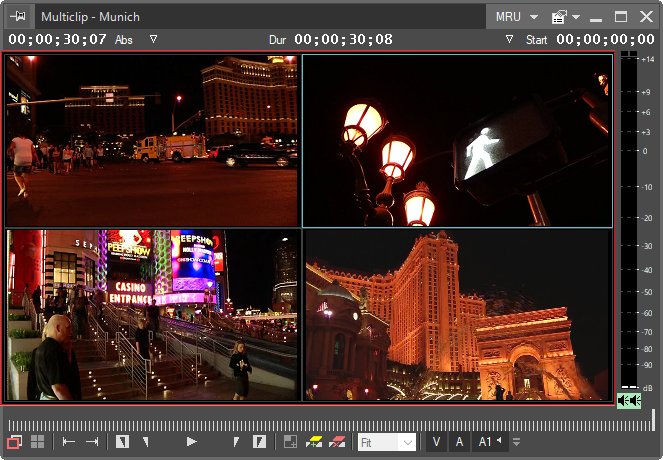
Task: Click the pin icon in title bar
Action: point(19,16)
